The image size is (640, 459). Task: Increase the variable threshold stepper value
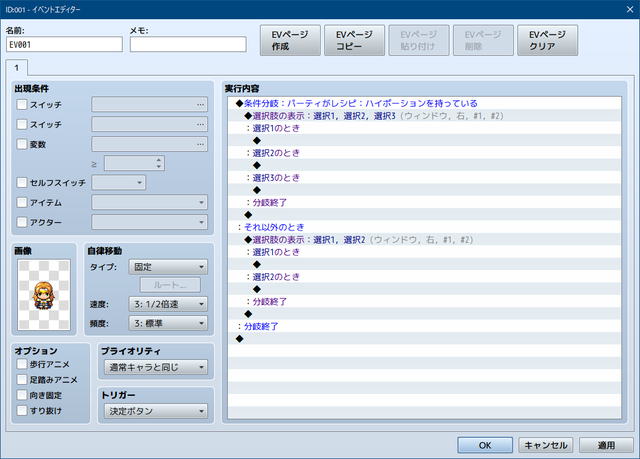(159, 160)
